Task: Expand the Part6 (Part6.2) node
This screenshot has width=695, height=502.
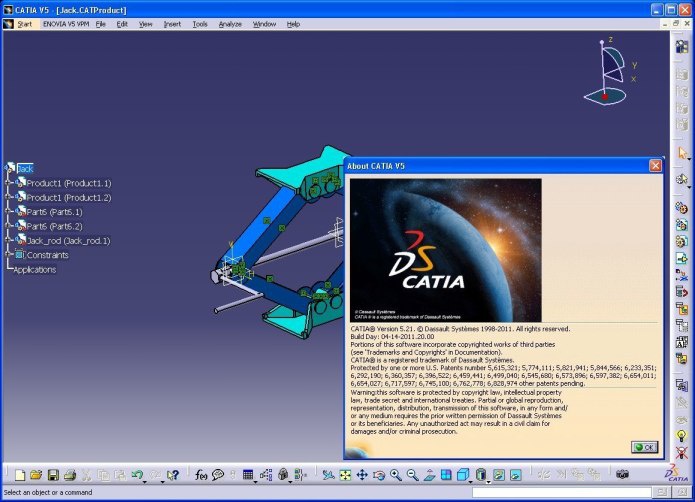Action: click(8, 226)
